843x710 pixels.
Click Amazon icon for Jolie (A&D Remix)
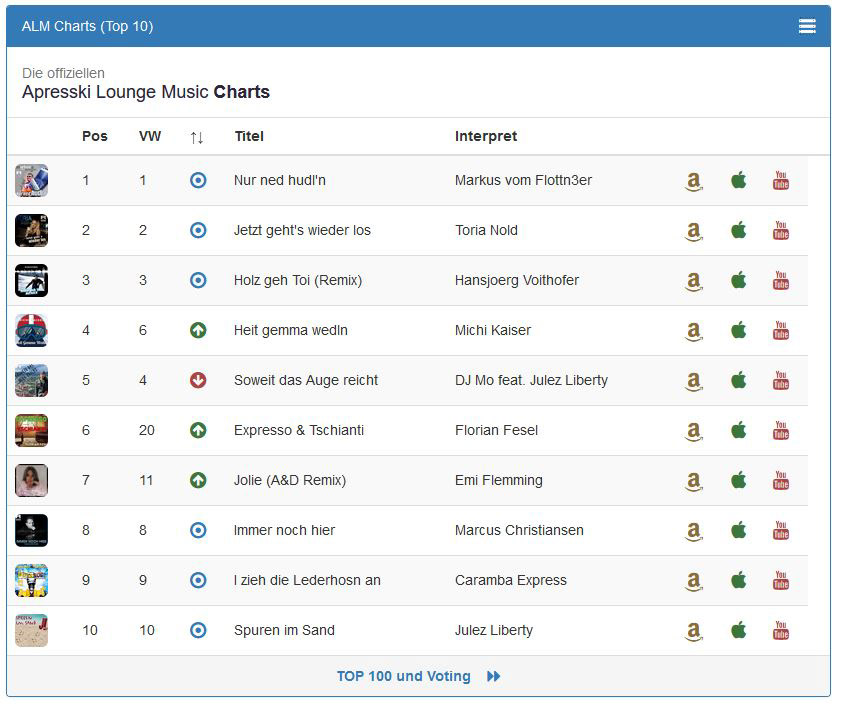pyautogui.click(x=693, y=481)
